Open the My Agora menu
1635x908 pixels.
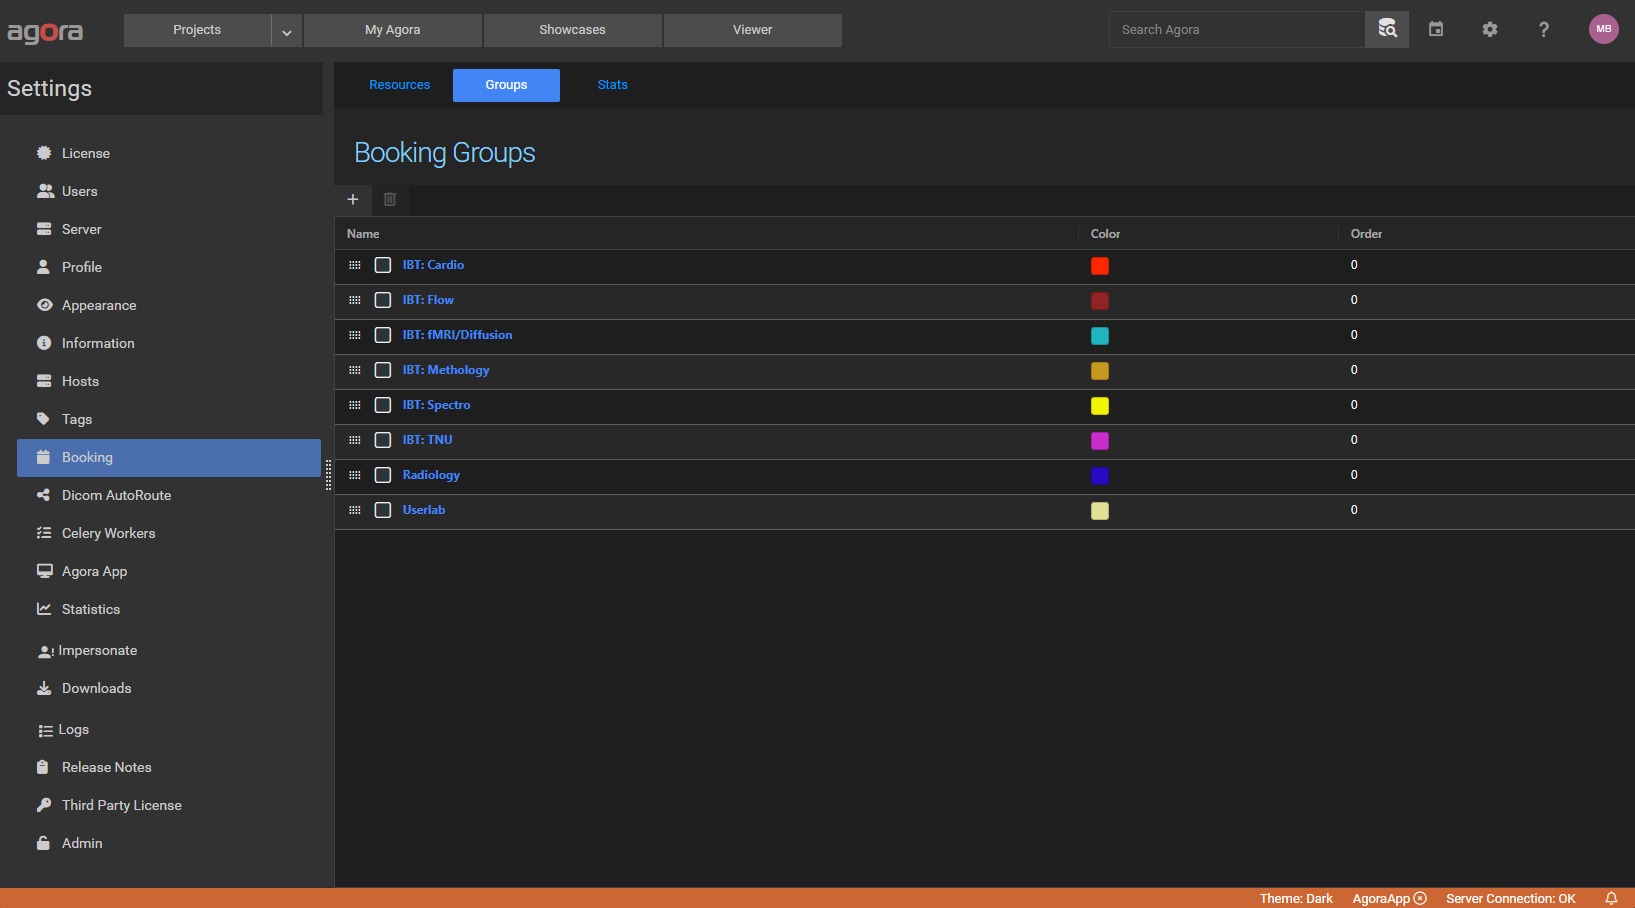pos(393,30)
